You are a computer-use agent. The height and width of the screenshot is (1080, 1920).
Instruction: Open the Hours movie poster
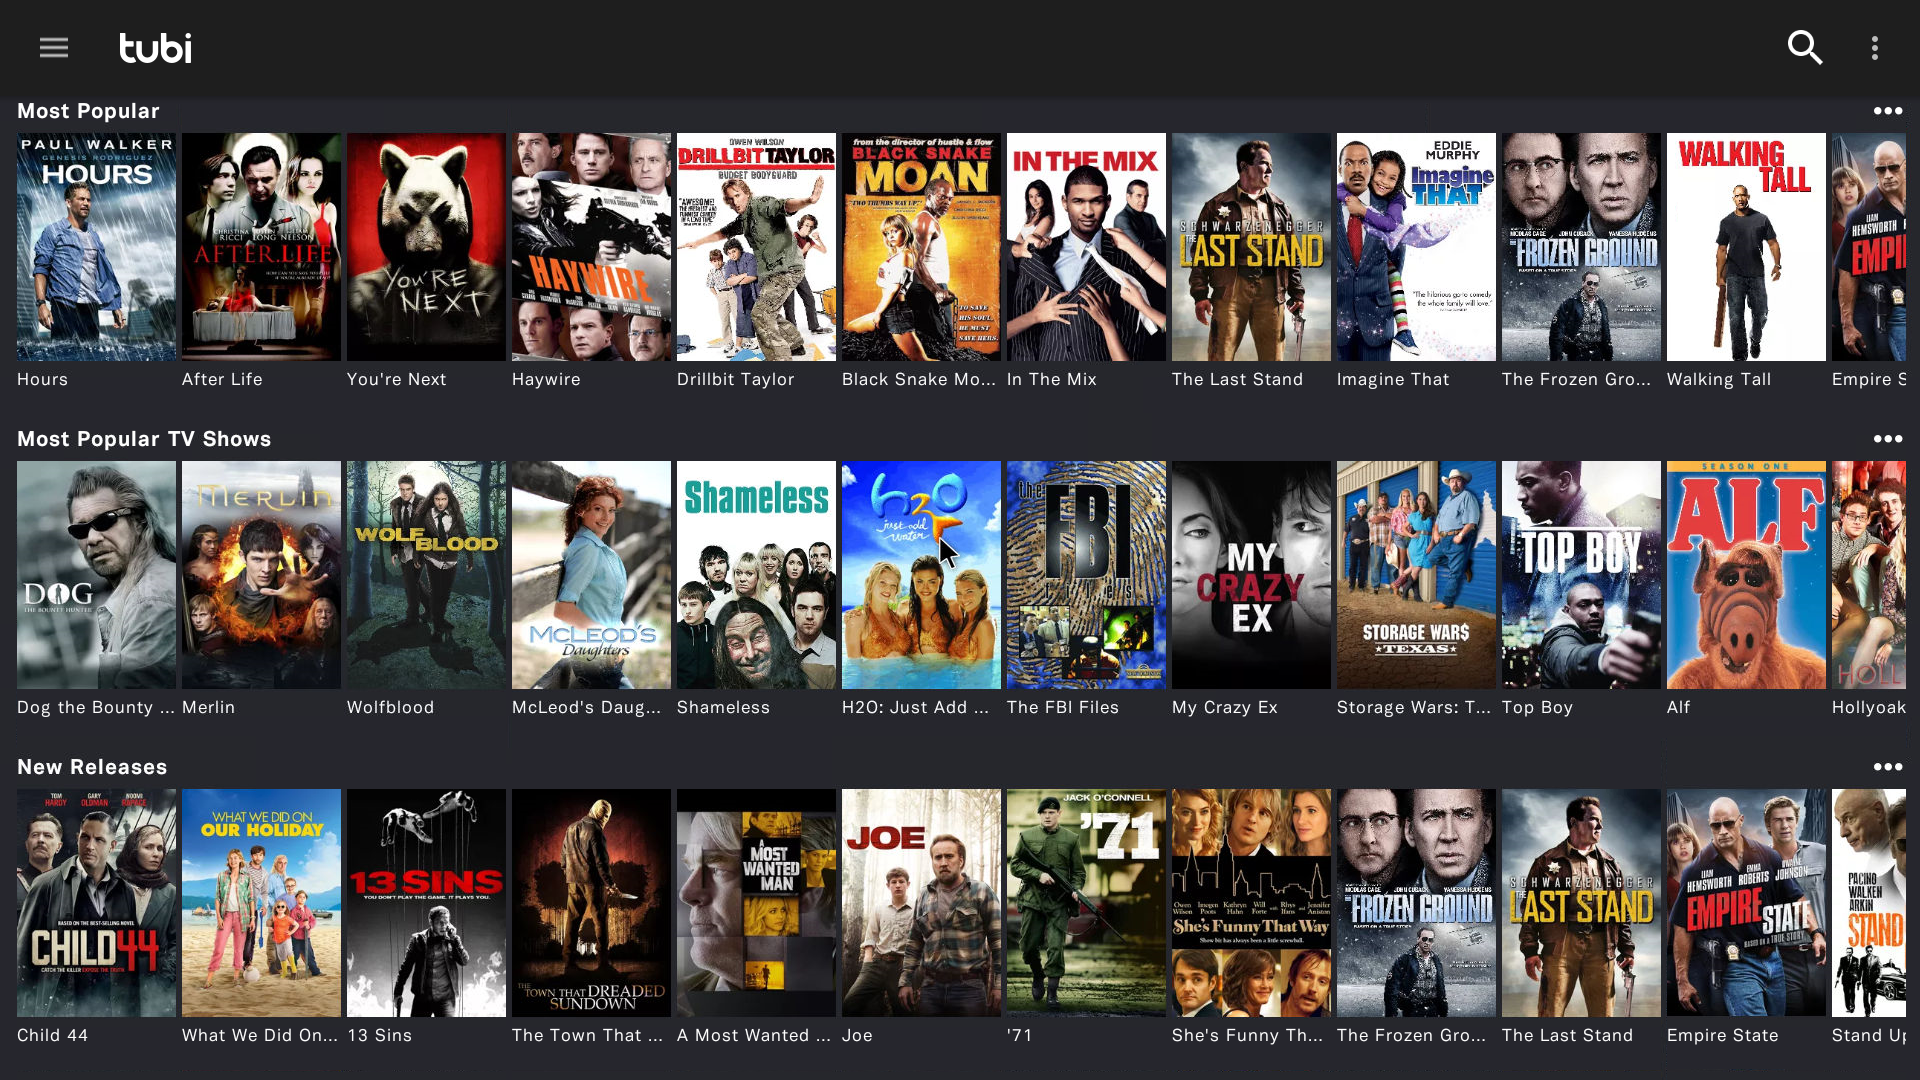96,247
